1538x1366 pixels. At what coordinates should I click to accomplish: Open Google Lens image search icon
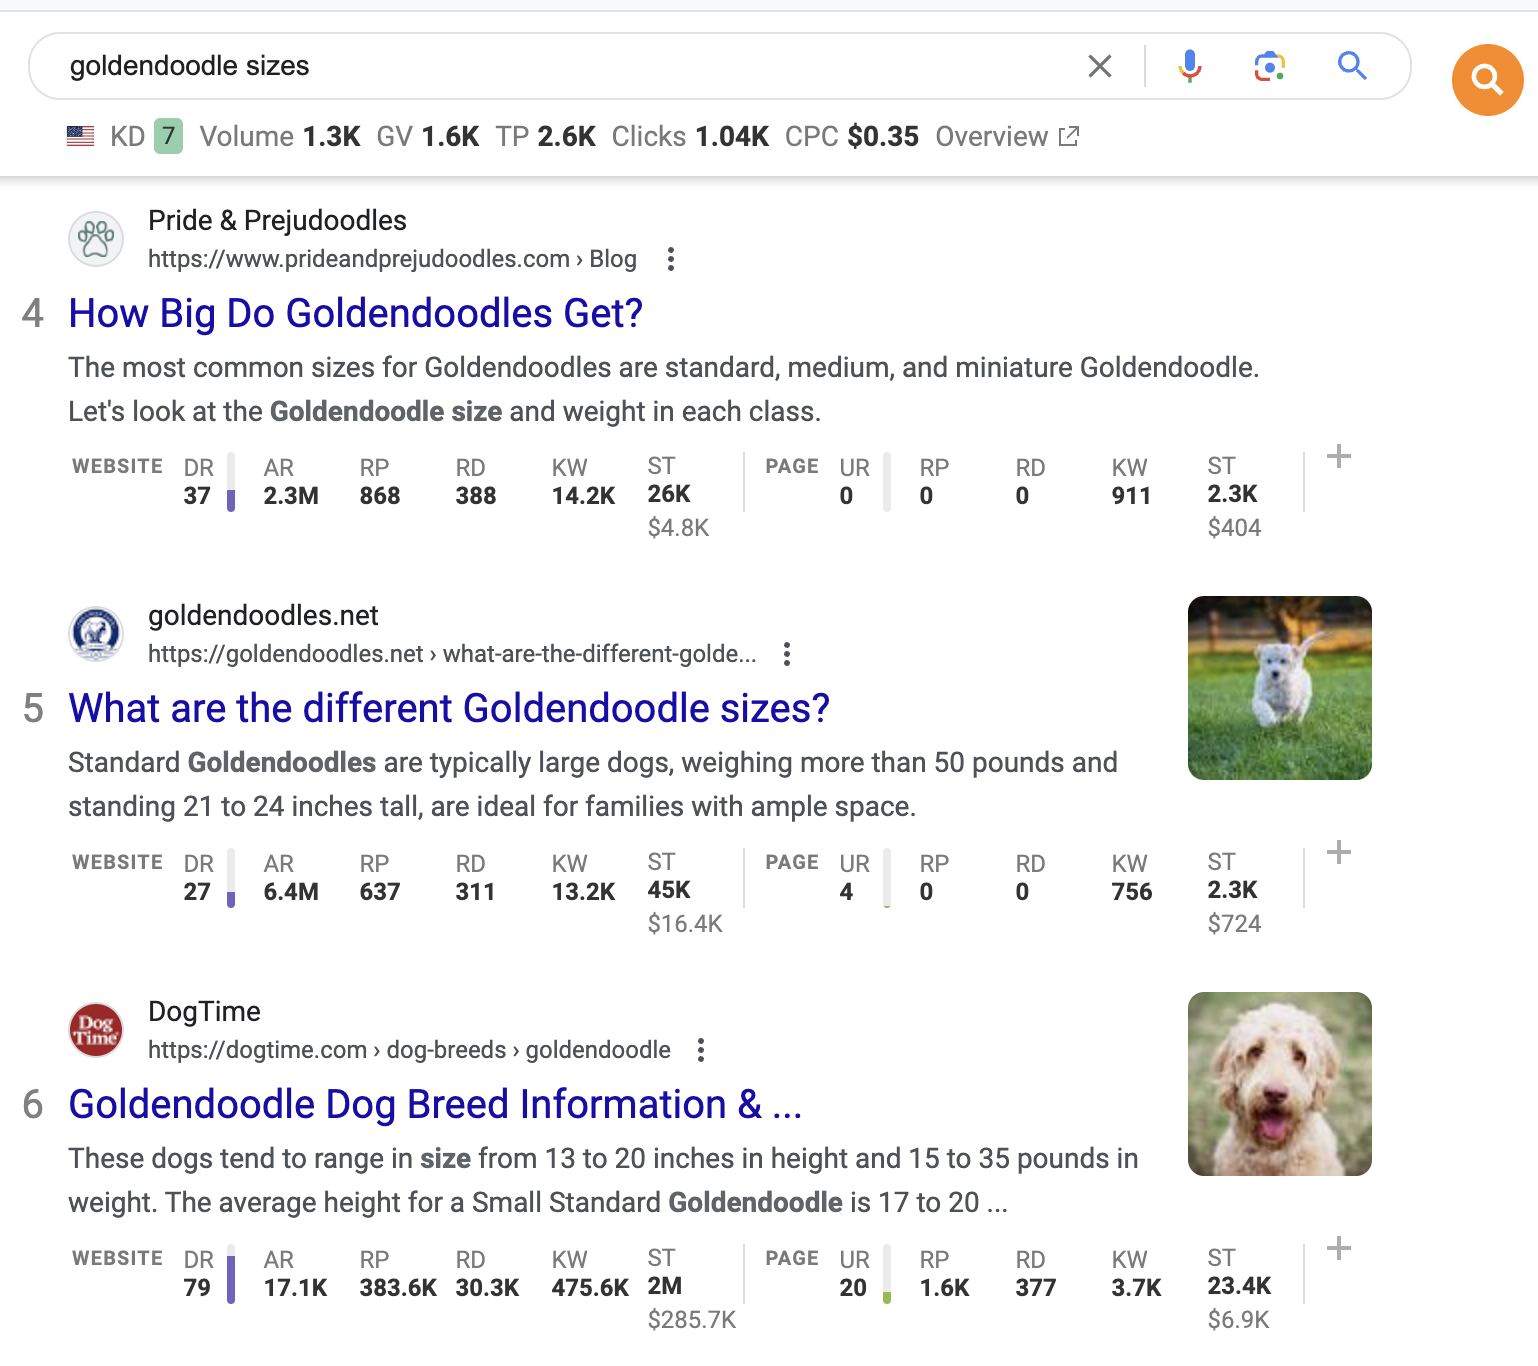pos(1270,66)
